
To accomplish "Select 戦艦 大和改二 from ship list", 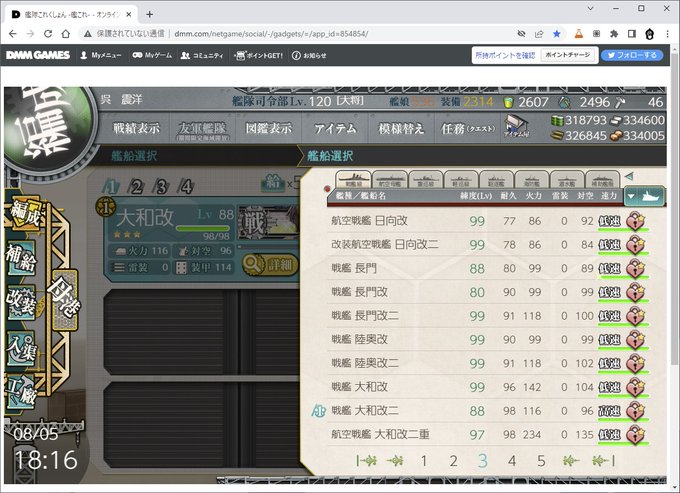I will pos(489,411).
